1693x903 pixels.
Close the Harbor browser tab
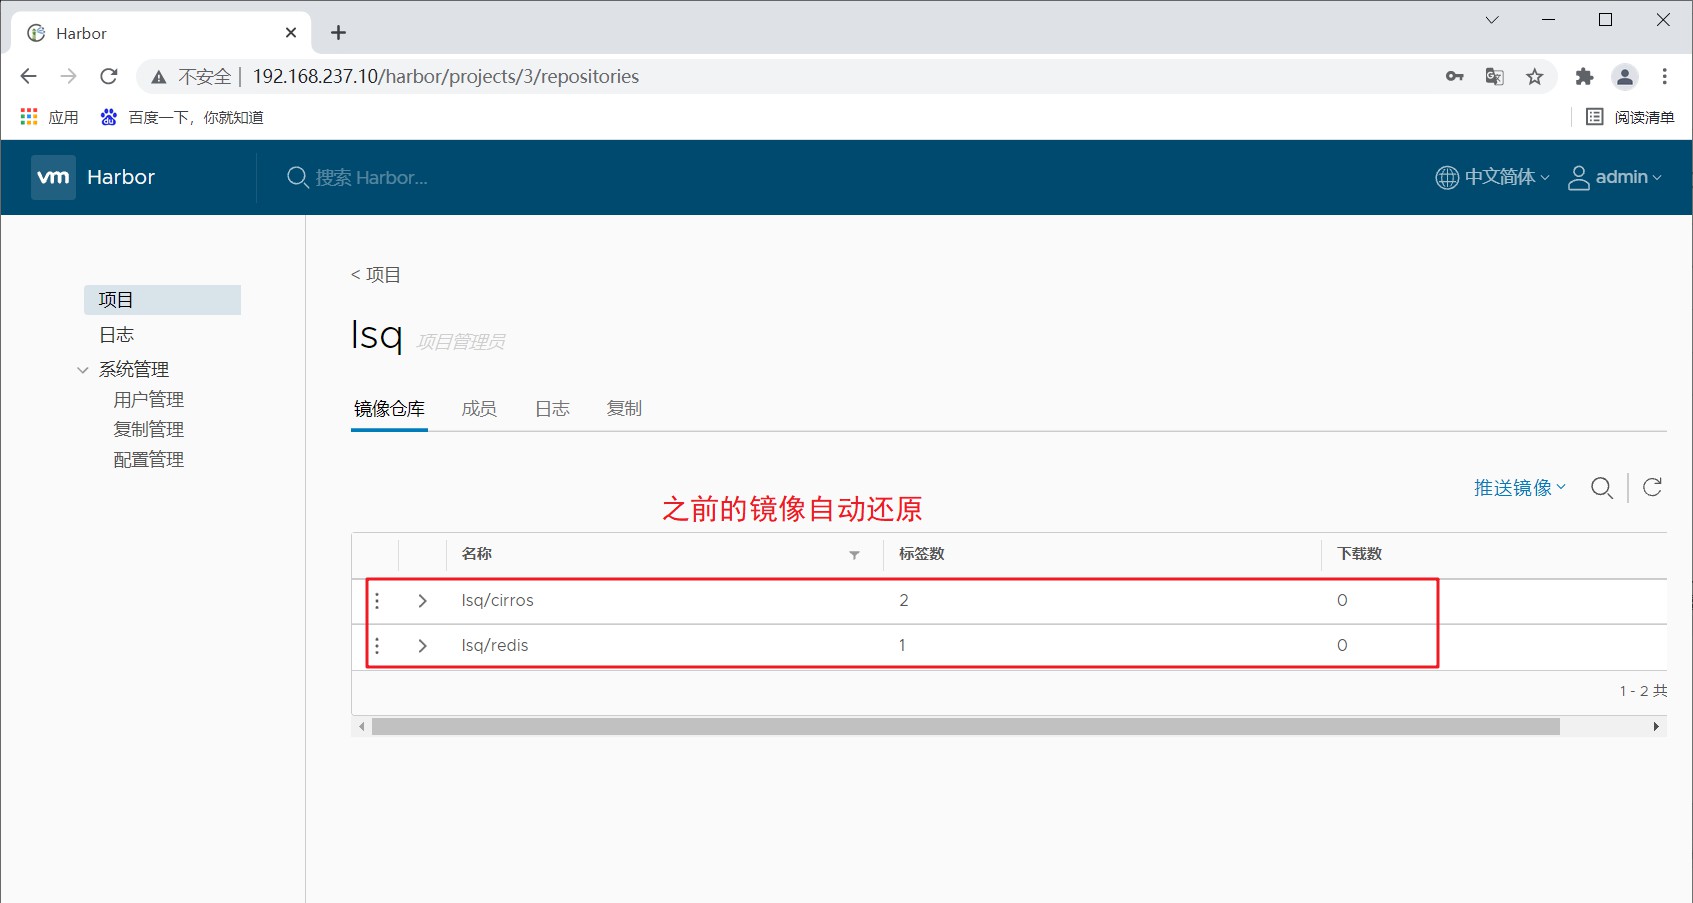point(291,33)
